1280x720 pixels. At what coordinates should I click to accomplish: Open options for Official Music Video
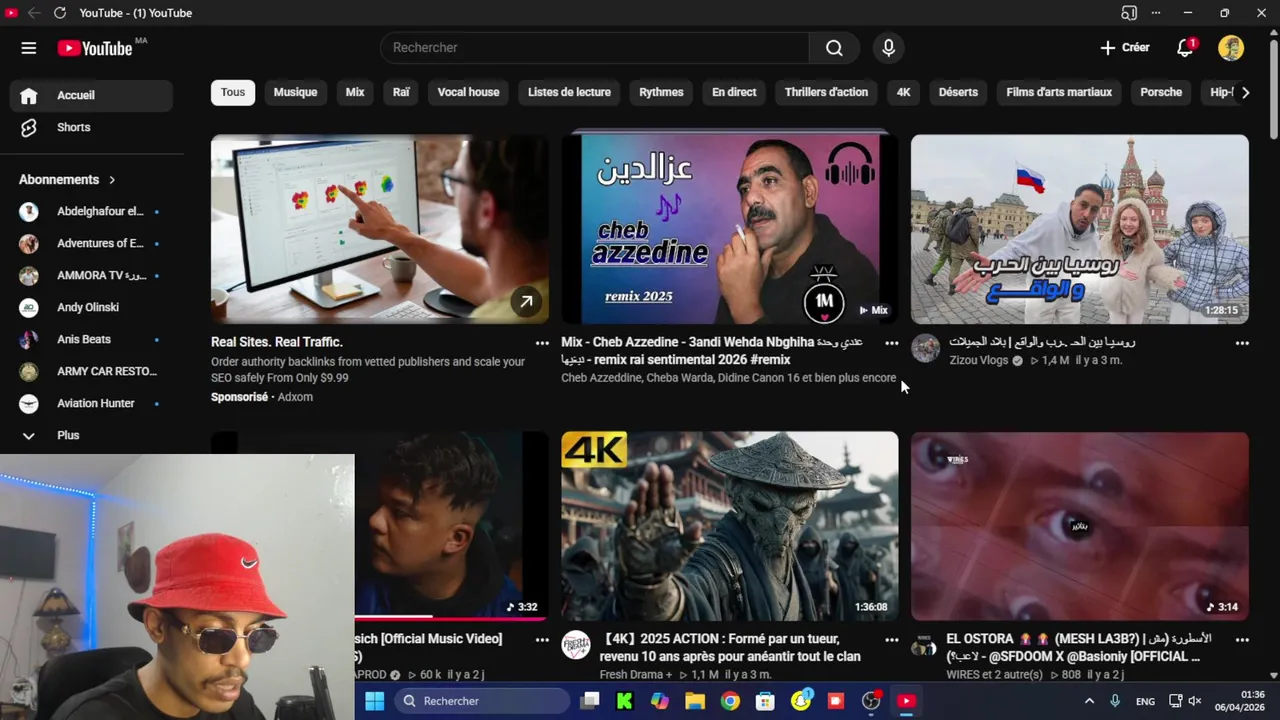(542, 640)
